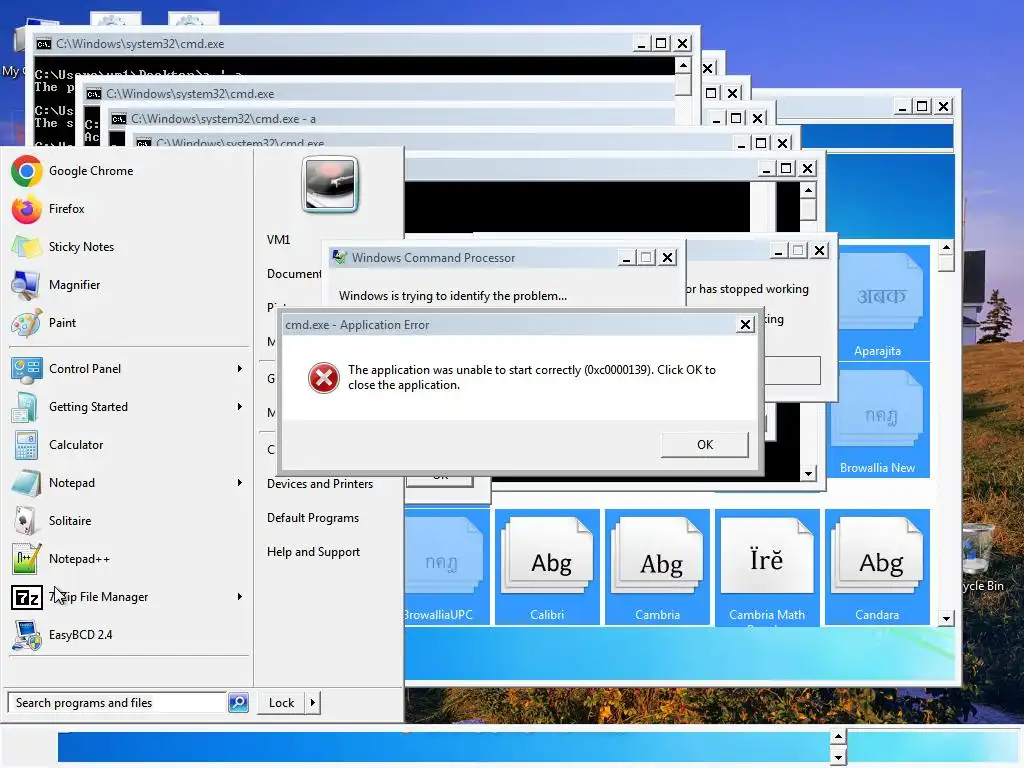Expand Notepad recent files arrow
1024x768 pixels.
click(x=240, y=483)
